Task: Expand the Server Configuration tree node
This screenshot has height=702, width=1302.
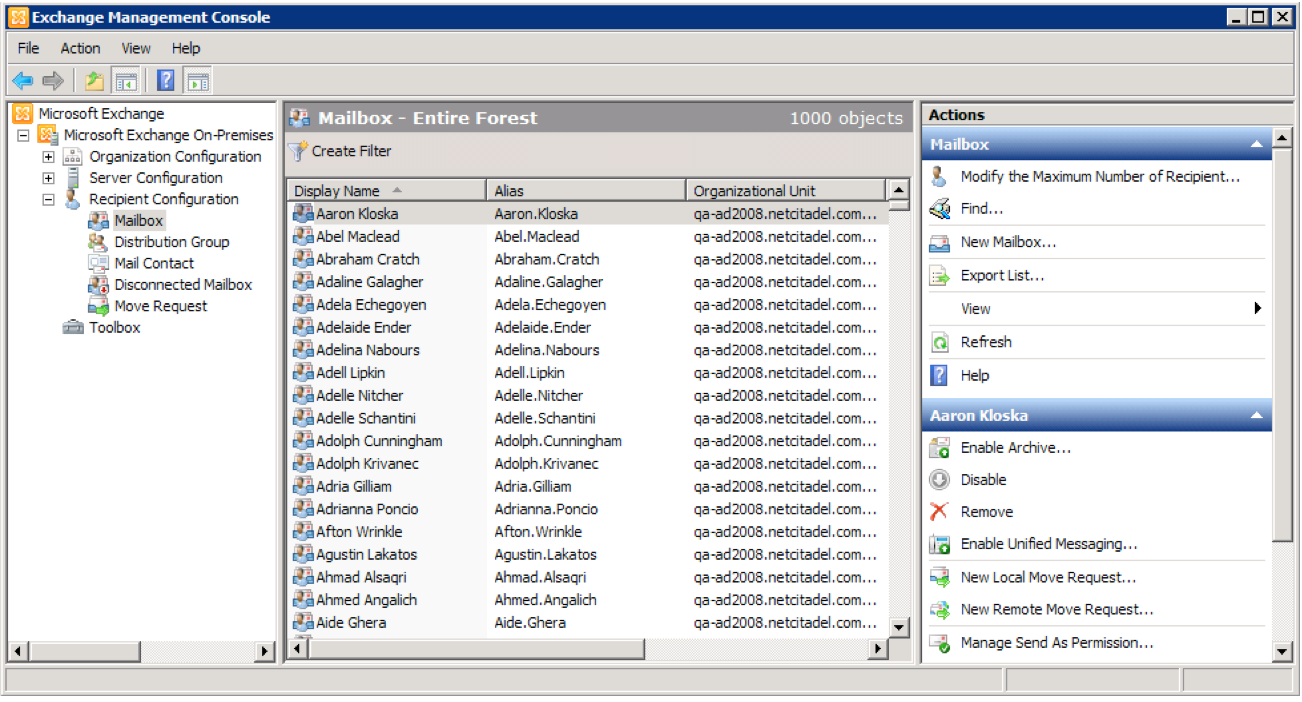Action: (48, 178)
